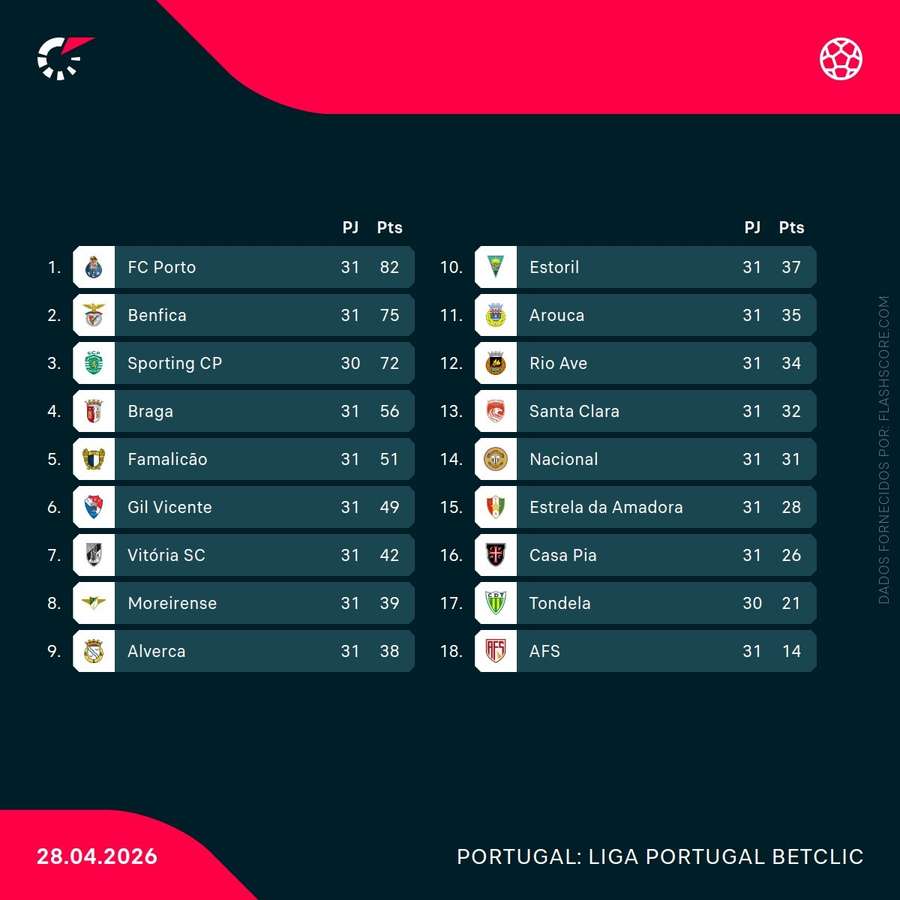
Task: Click the right table PJ column header
Action: [x=752, y=227]
